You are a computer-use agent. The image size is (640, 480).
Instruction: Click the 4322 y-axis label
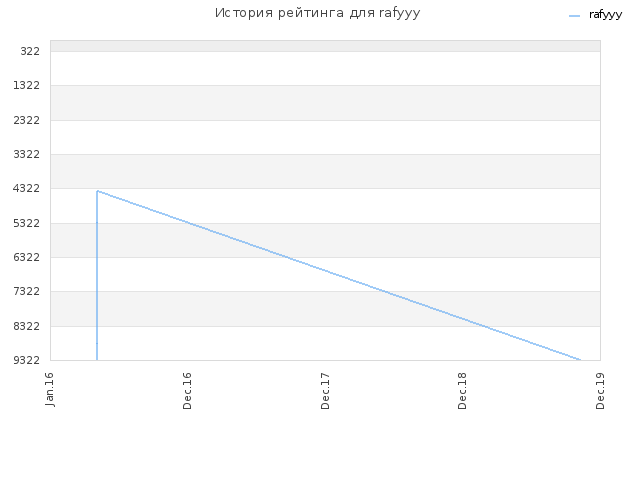27,188
